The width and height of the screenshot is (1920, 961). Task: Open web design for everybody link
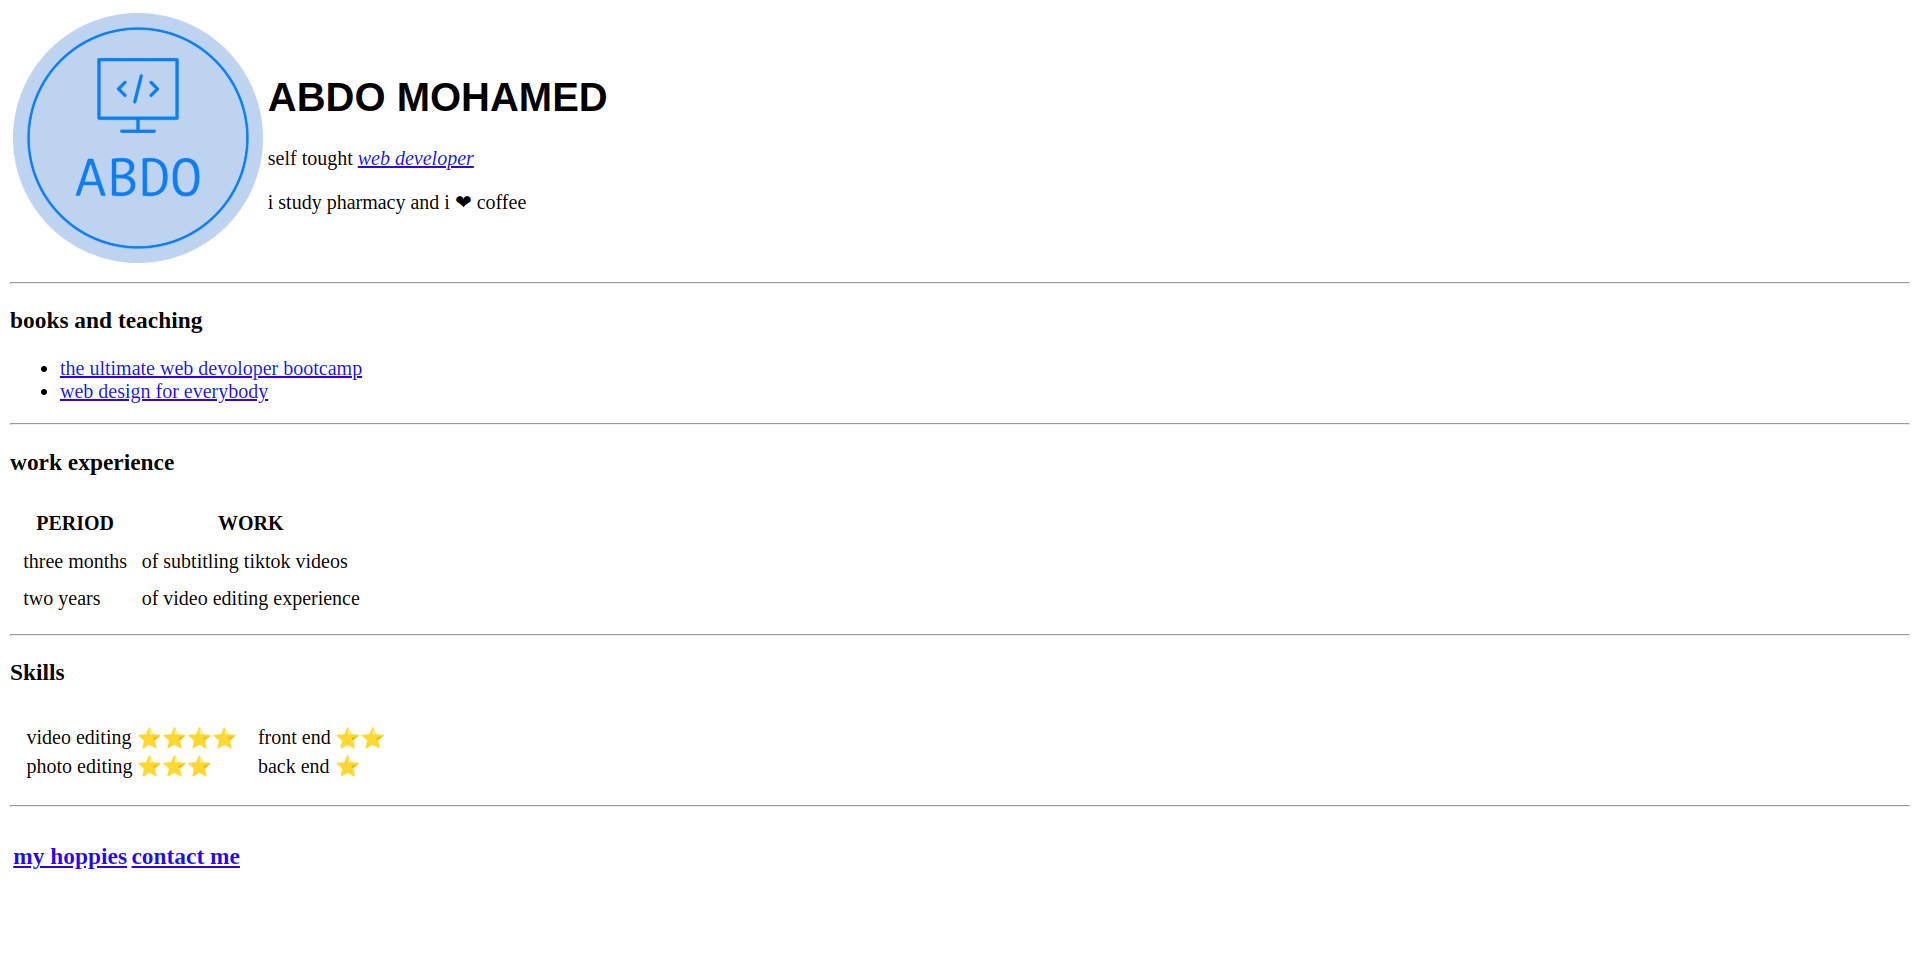click(164, 392)
